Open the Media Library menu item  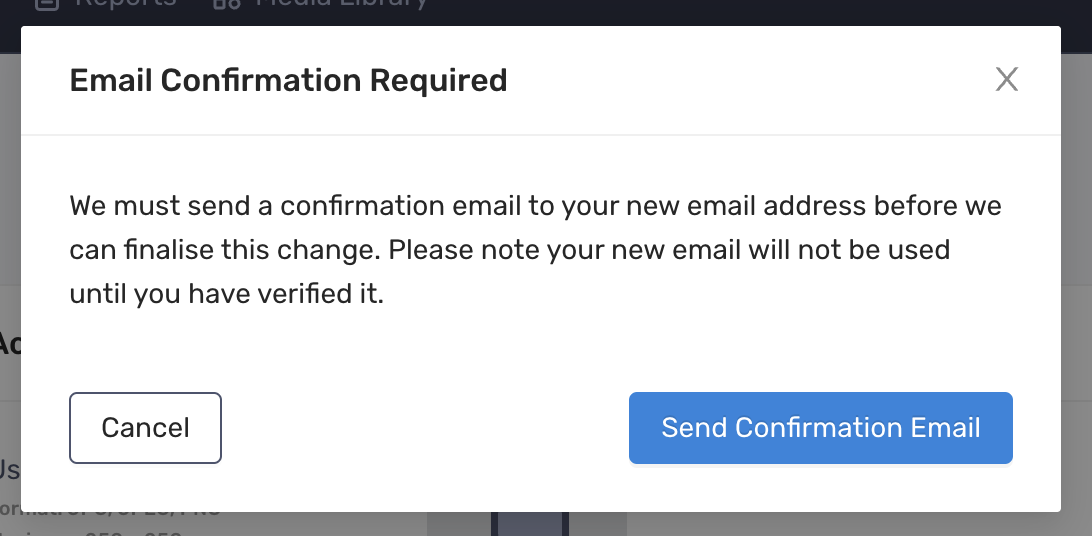(341, 4)
